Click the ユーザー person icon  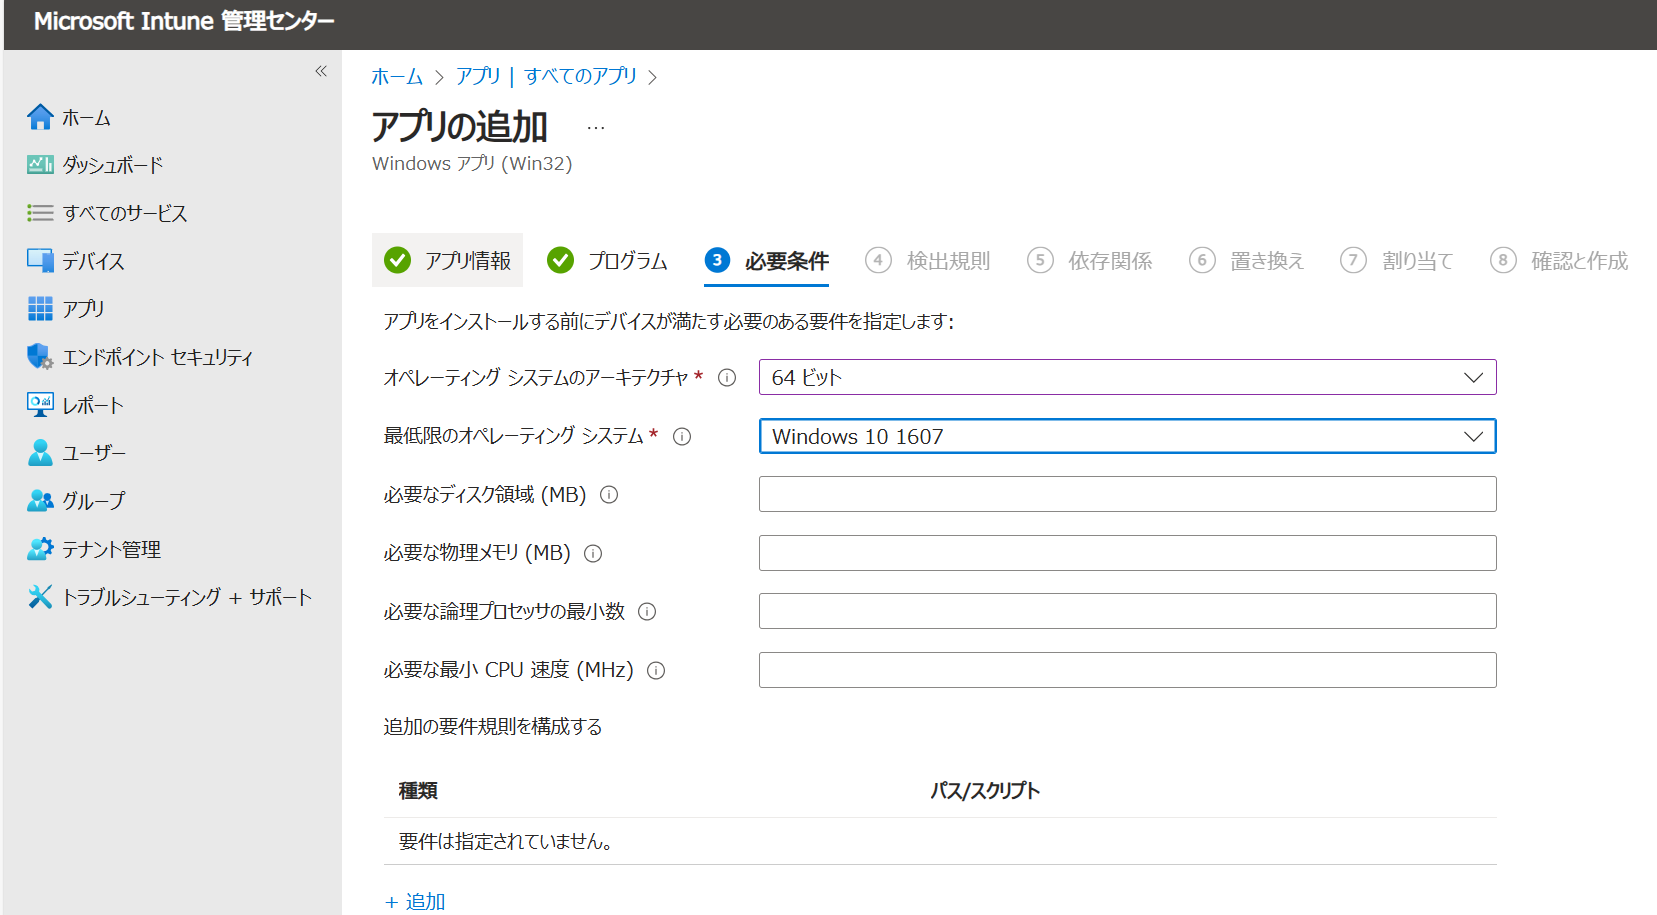pos(40,453)
